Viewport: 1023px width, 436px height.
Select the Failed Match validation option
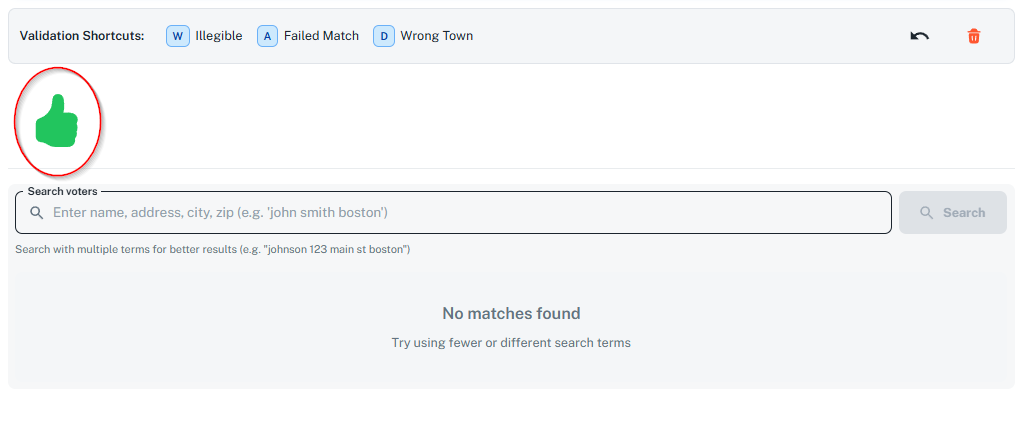coord(308,36)
